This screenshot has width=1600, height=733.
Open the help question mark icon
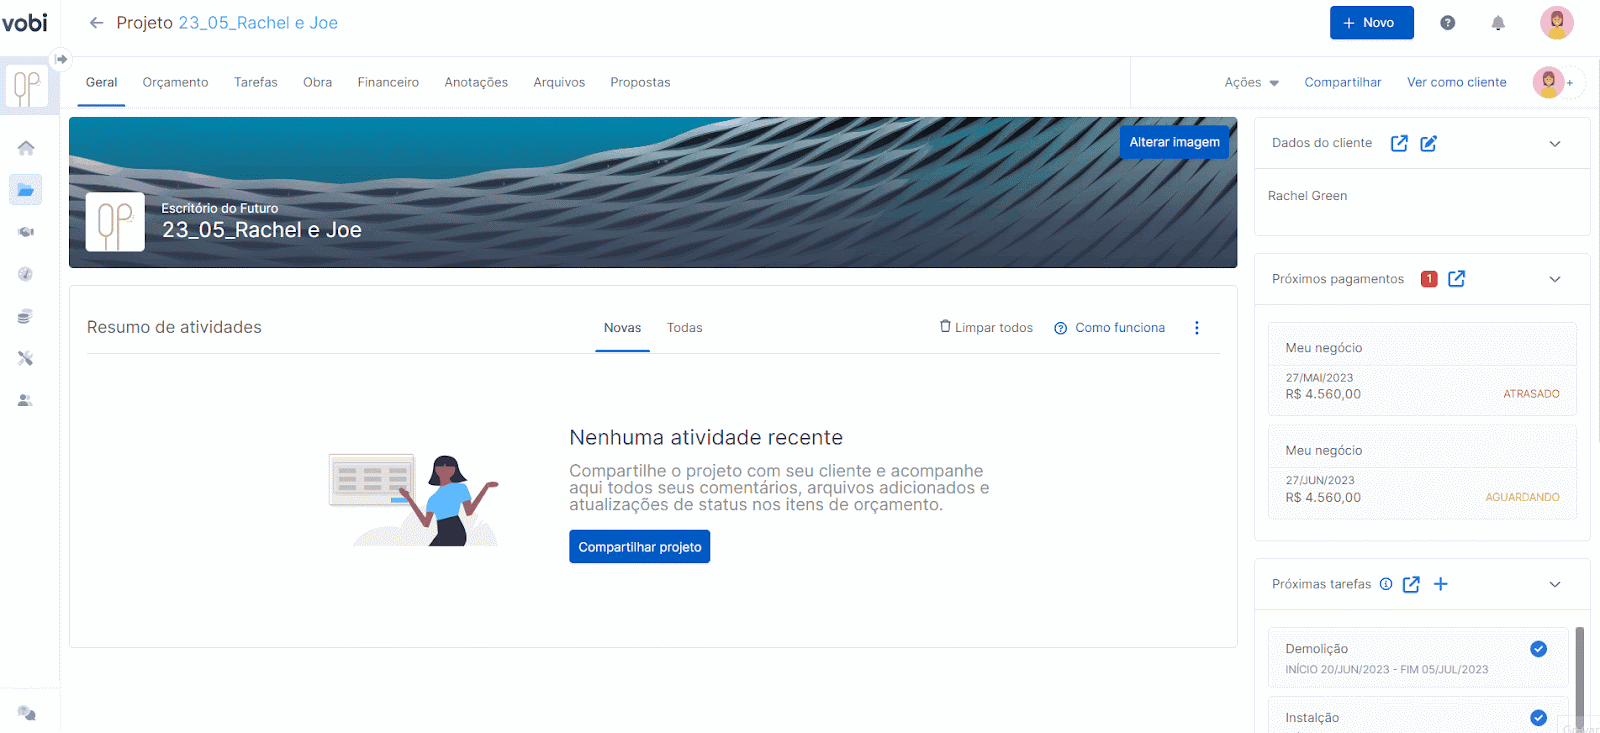(x=1447, y=23)
